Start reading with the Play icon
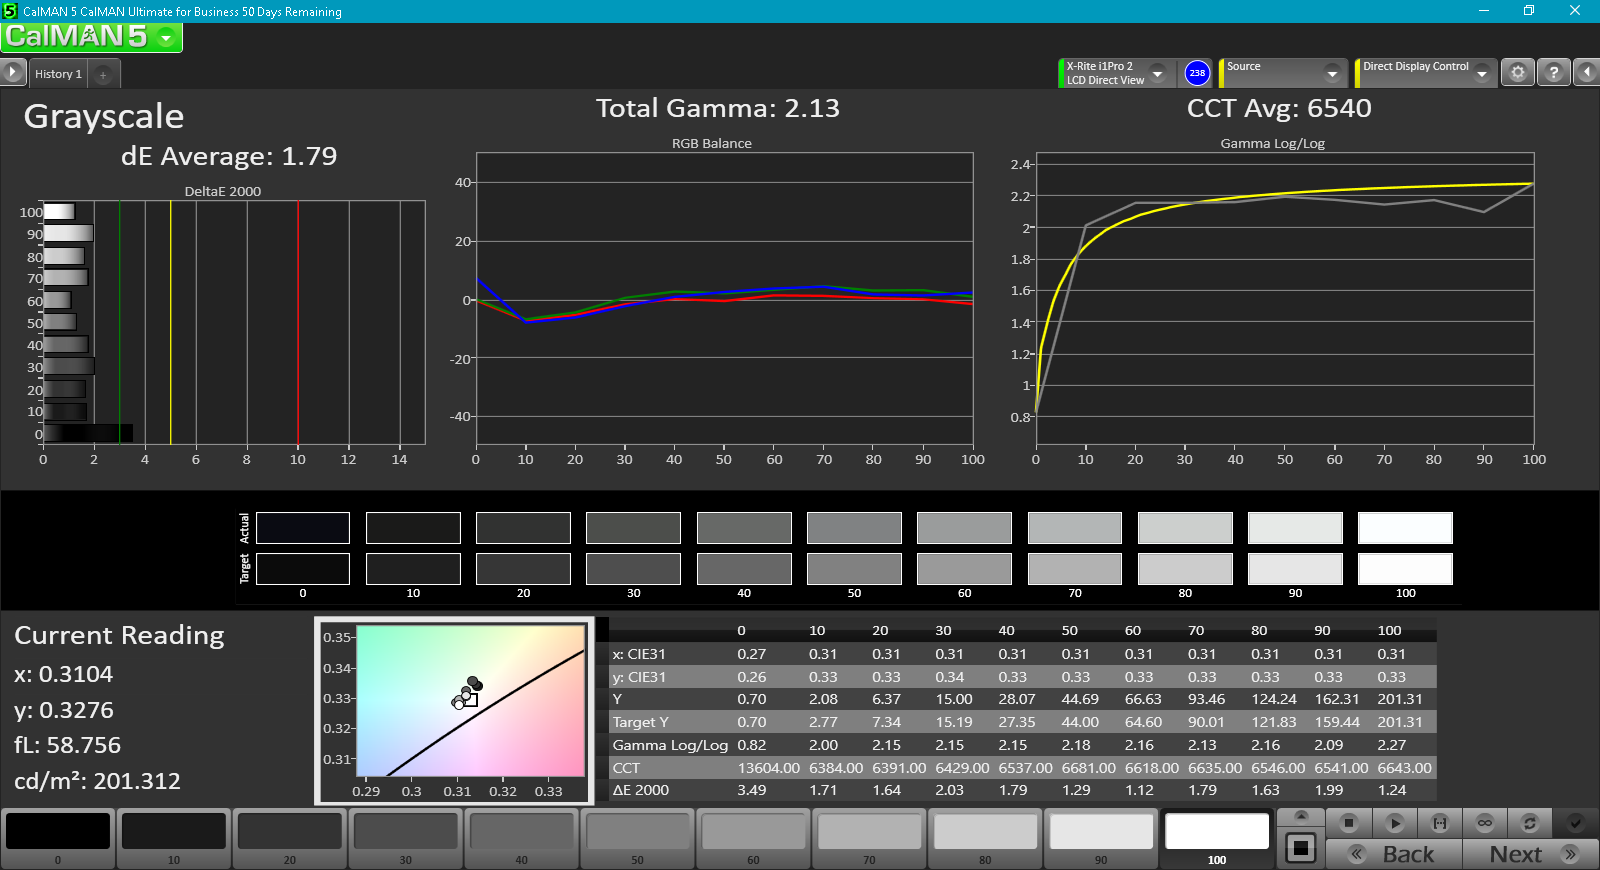1600x870 pixels. tap(1394, 823)
